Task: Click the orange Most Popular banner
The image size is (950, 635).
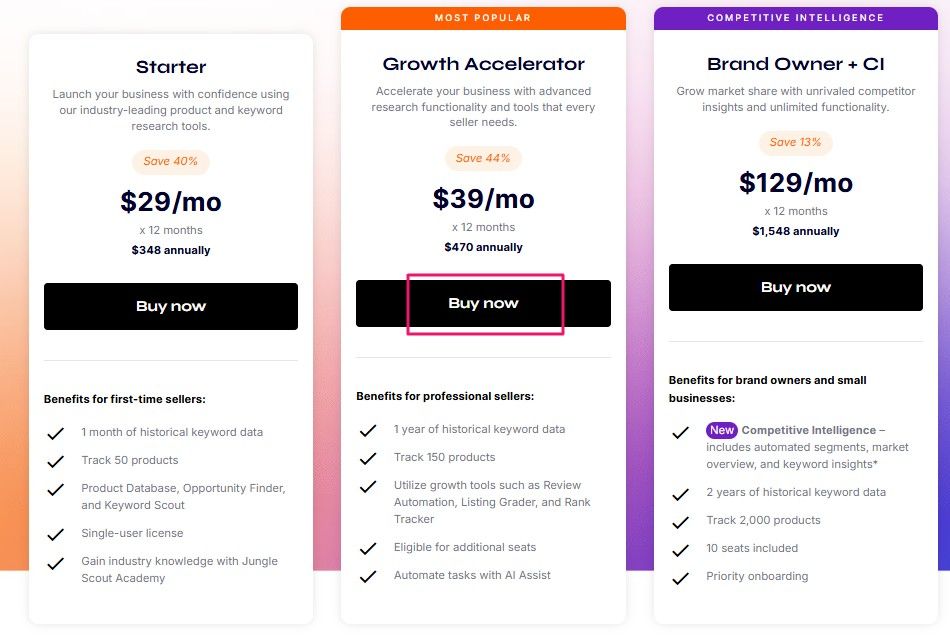Action: click(483, 18)
